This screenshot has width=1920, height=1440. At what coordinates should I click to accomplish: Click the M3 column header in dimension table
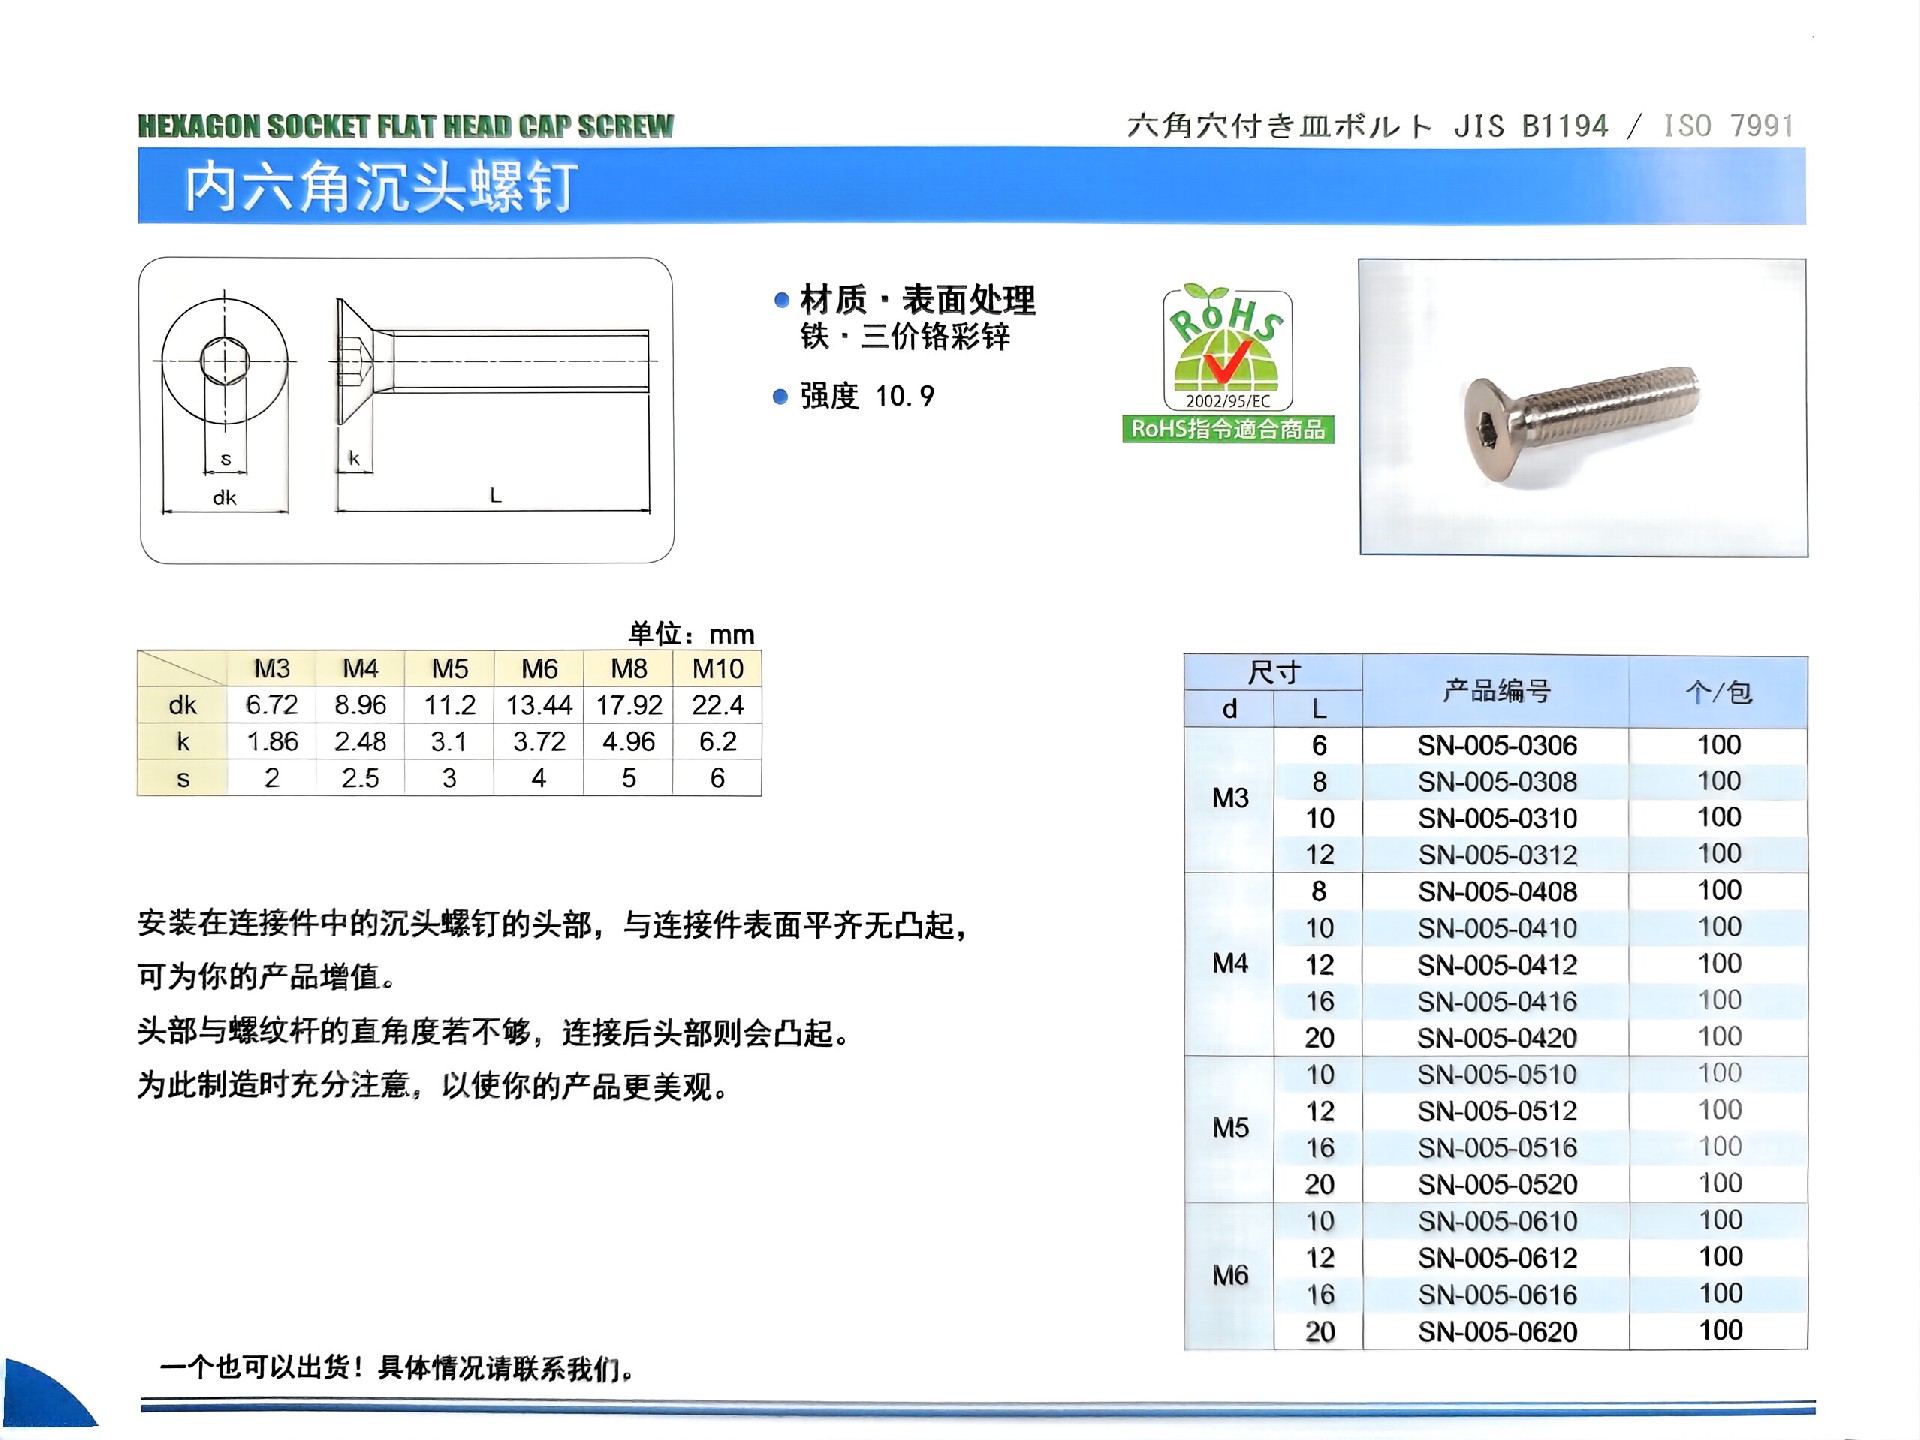point(272,668)
